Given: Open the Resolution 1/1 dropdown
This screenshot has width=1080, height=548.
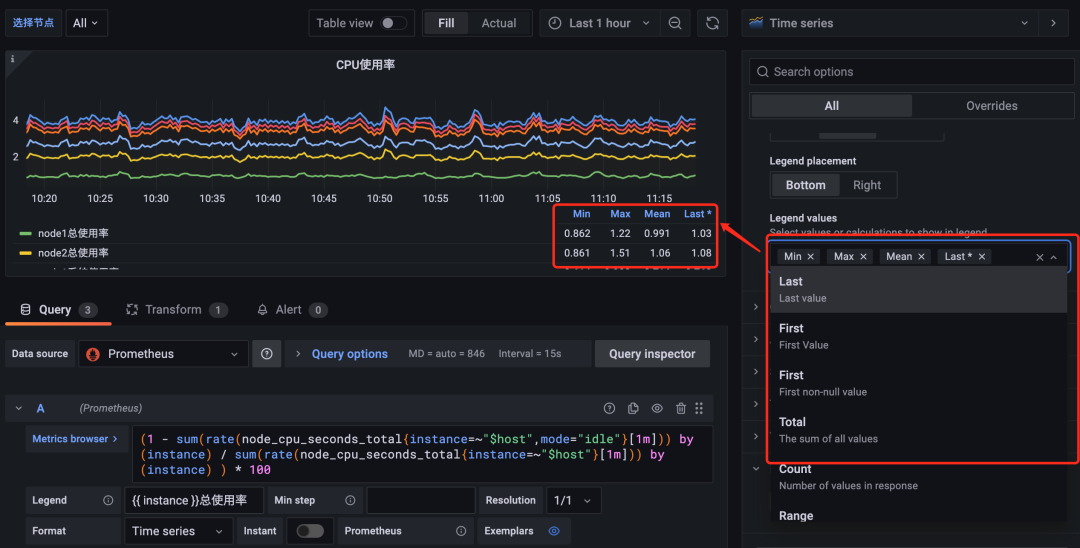Looking at the screenshot, I should (573, 500).
